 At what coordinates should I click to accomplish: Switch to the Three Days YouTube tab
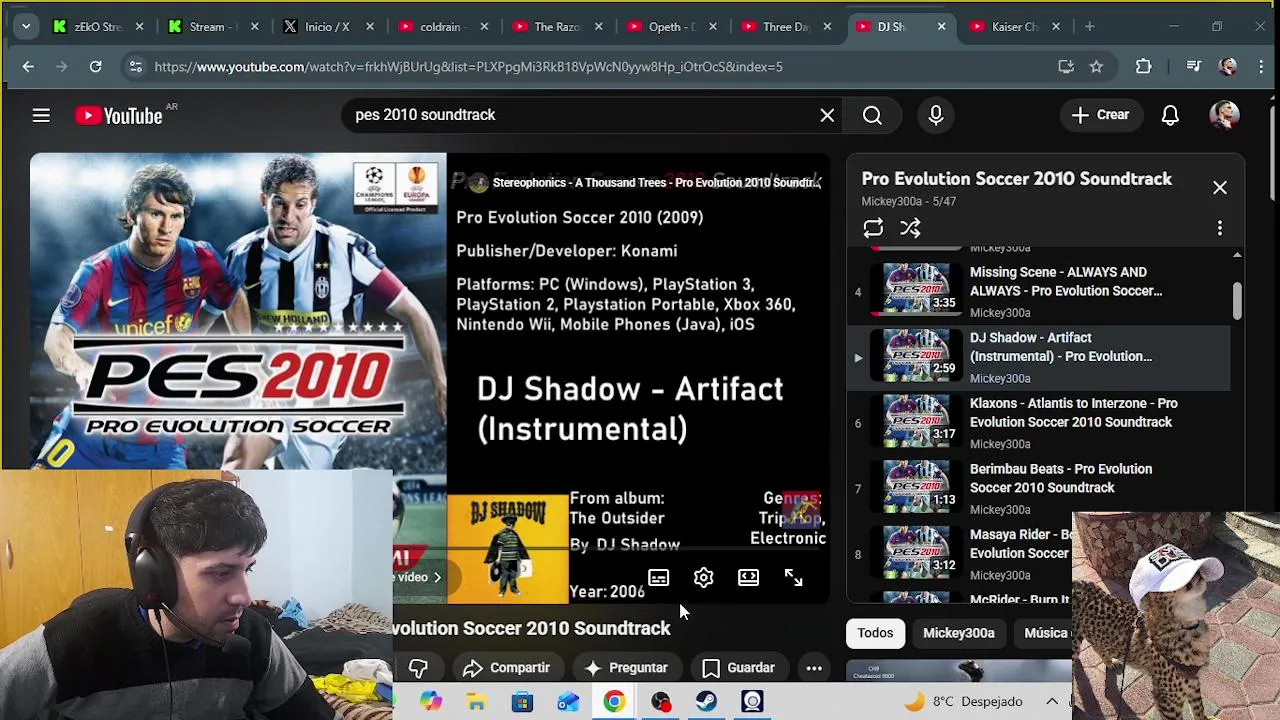click(784, 27)
